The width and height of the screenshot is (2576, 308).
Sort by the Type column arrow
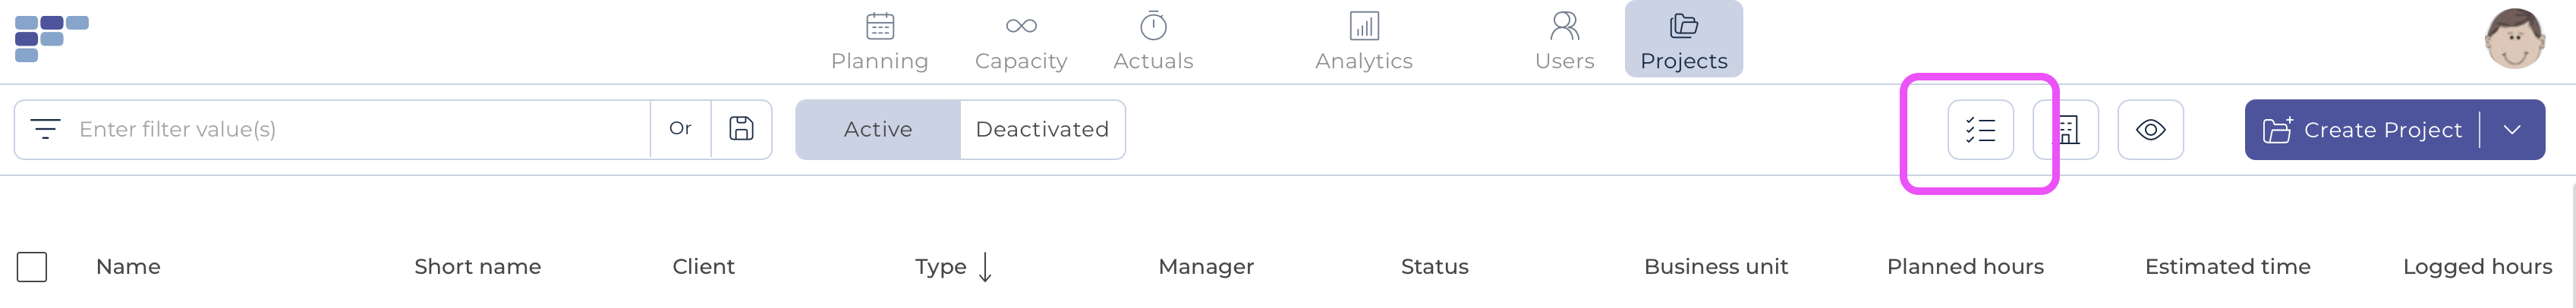pyautogui.click(x=985, y=267)
